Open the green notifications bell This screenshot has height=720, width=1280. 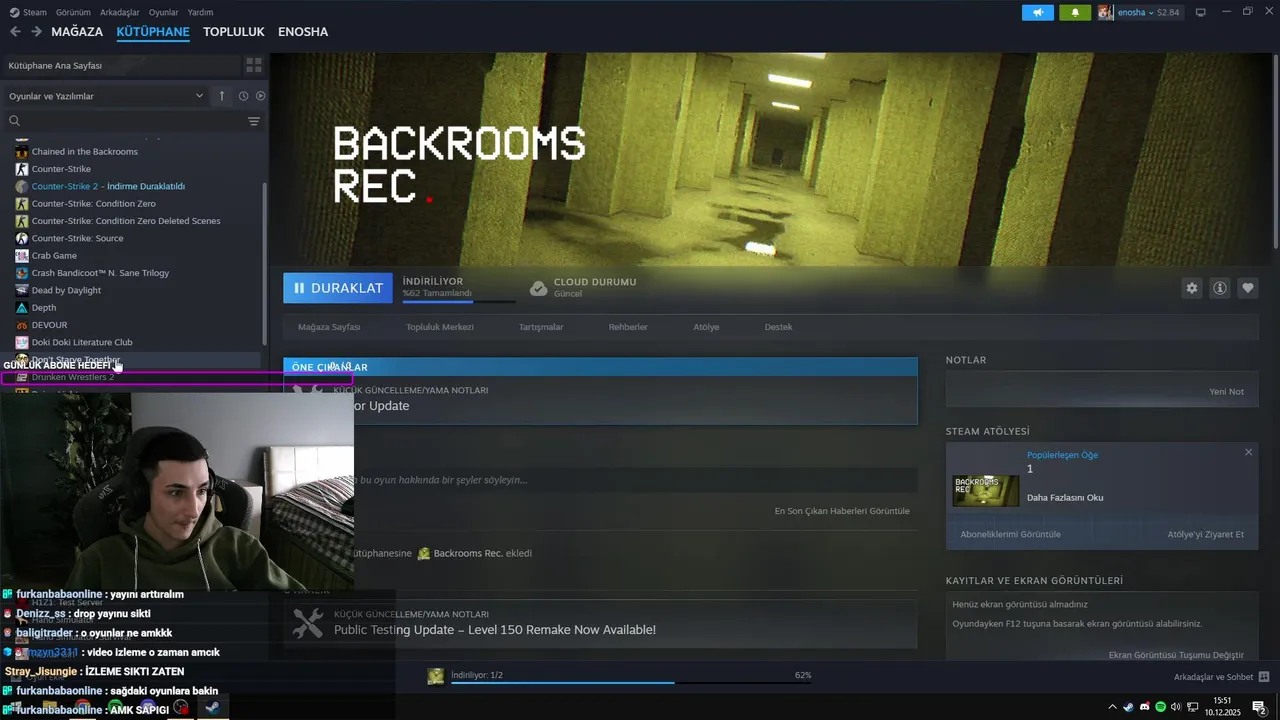tap(1075, 12)
